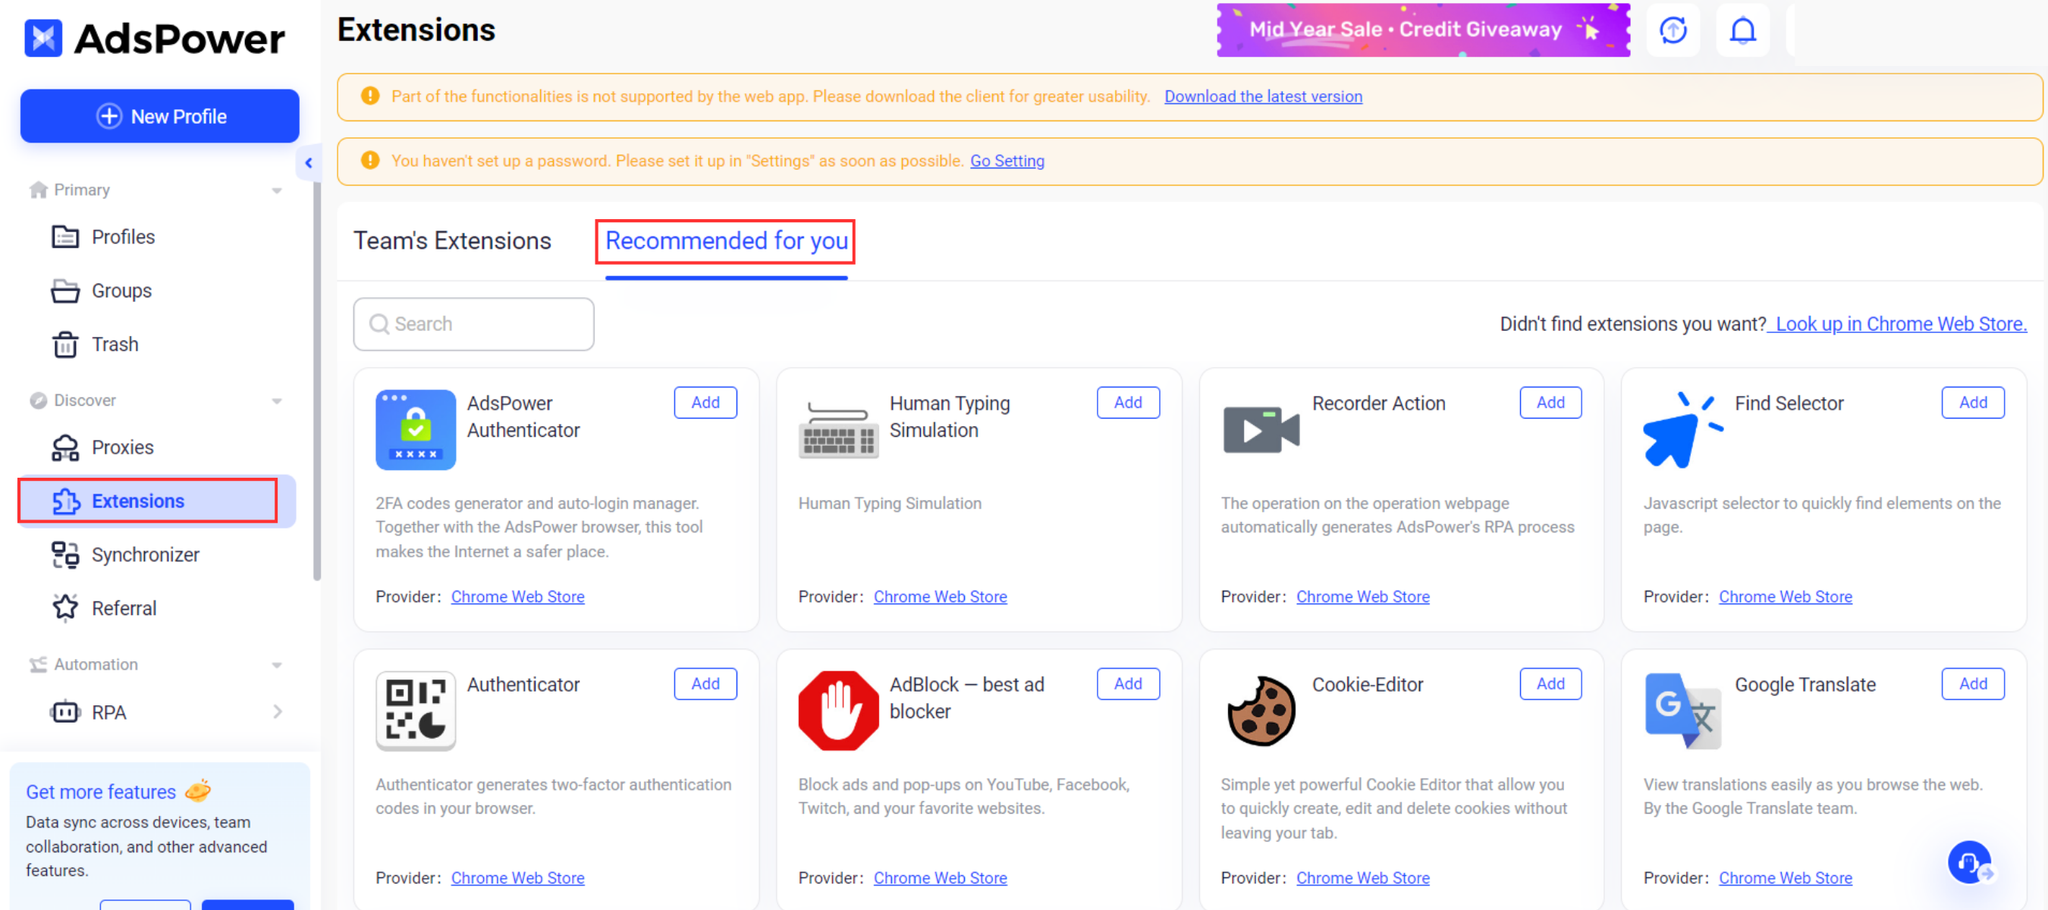Open Chrome Web Store link for Find Selector
The height and width of the screenshot is (910, 2048).
click(x=1785, y=597)
